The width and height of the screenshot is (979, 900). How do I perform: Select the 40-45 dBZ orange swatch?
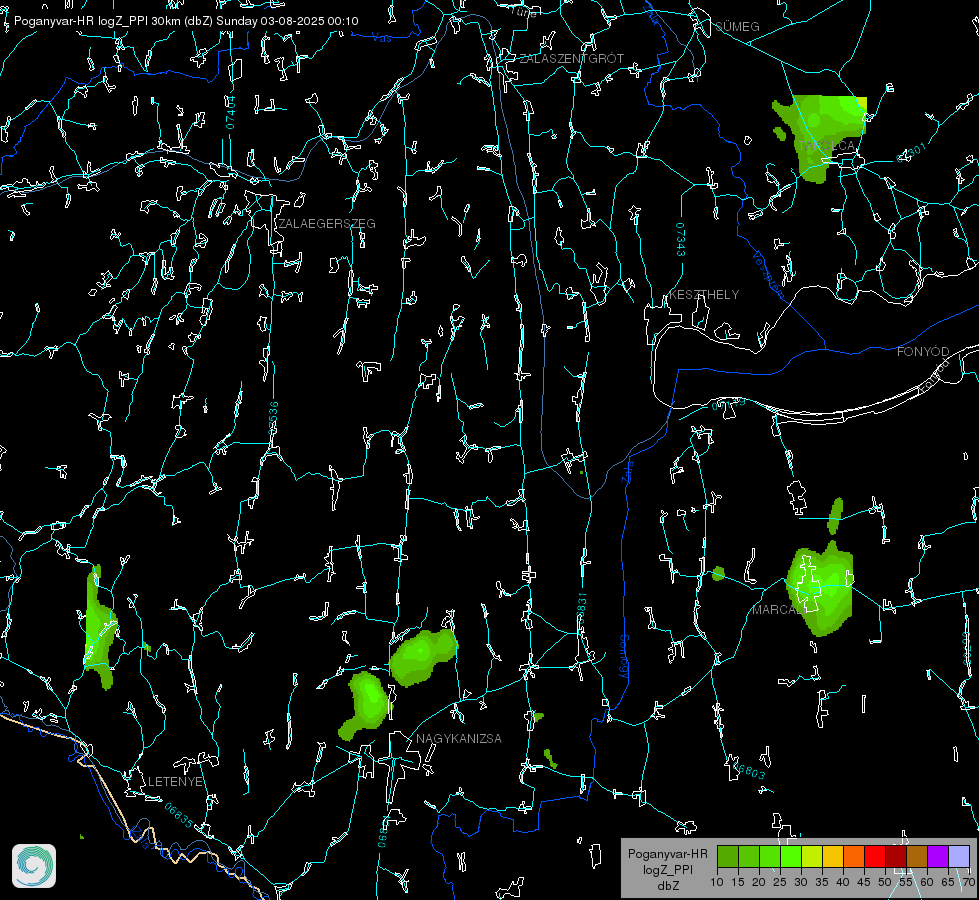pyautogui.click(x=854, y=856)
